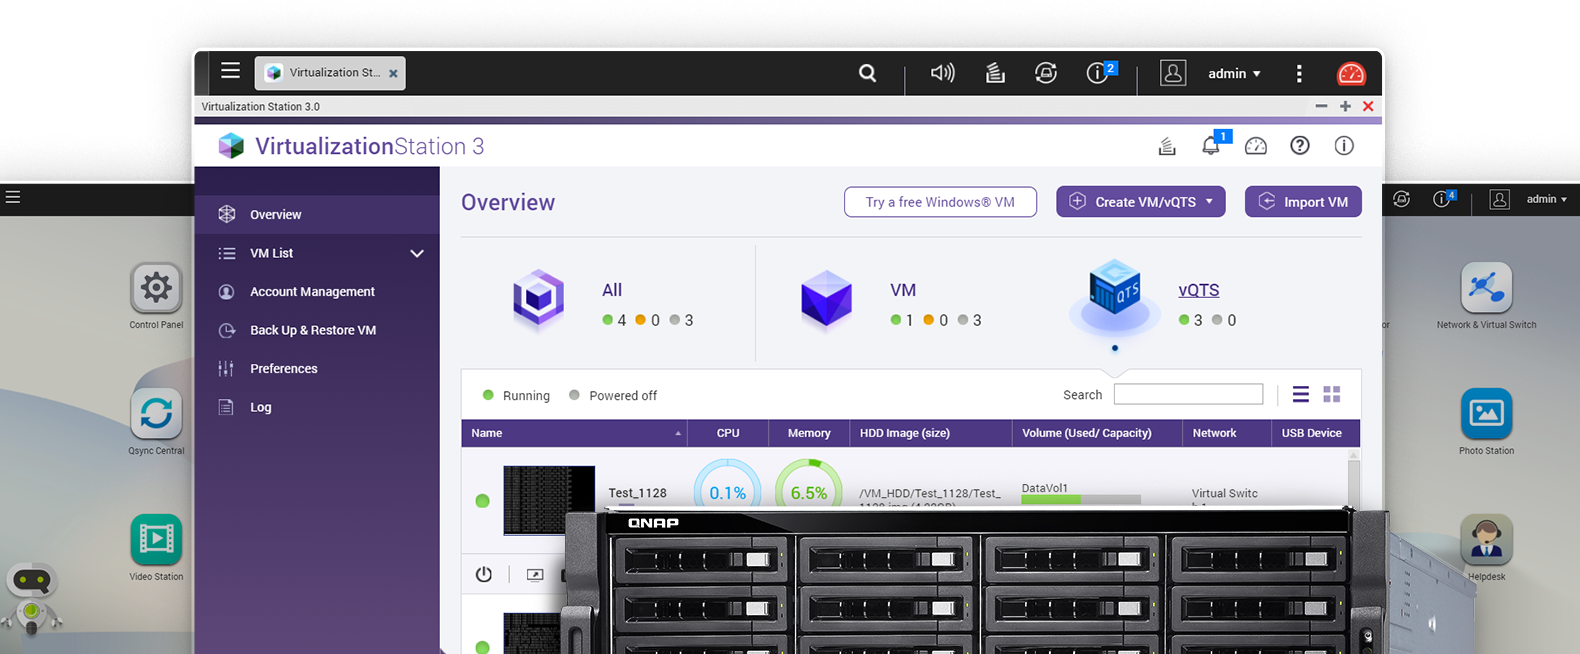Open the about info icon in header

[1344, 146]
